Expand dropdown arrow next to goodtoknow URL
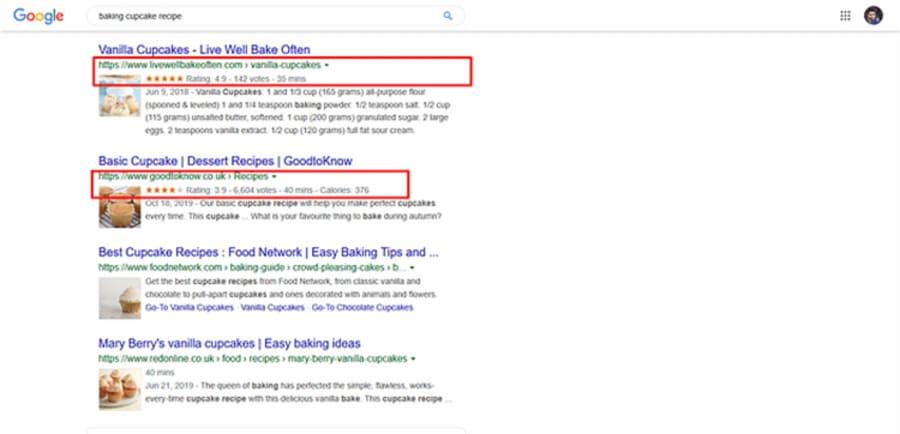 274,177
